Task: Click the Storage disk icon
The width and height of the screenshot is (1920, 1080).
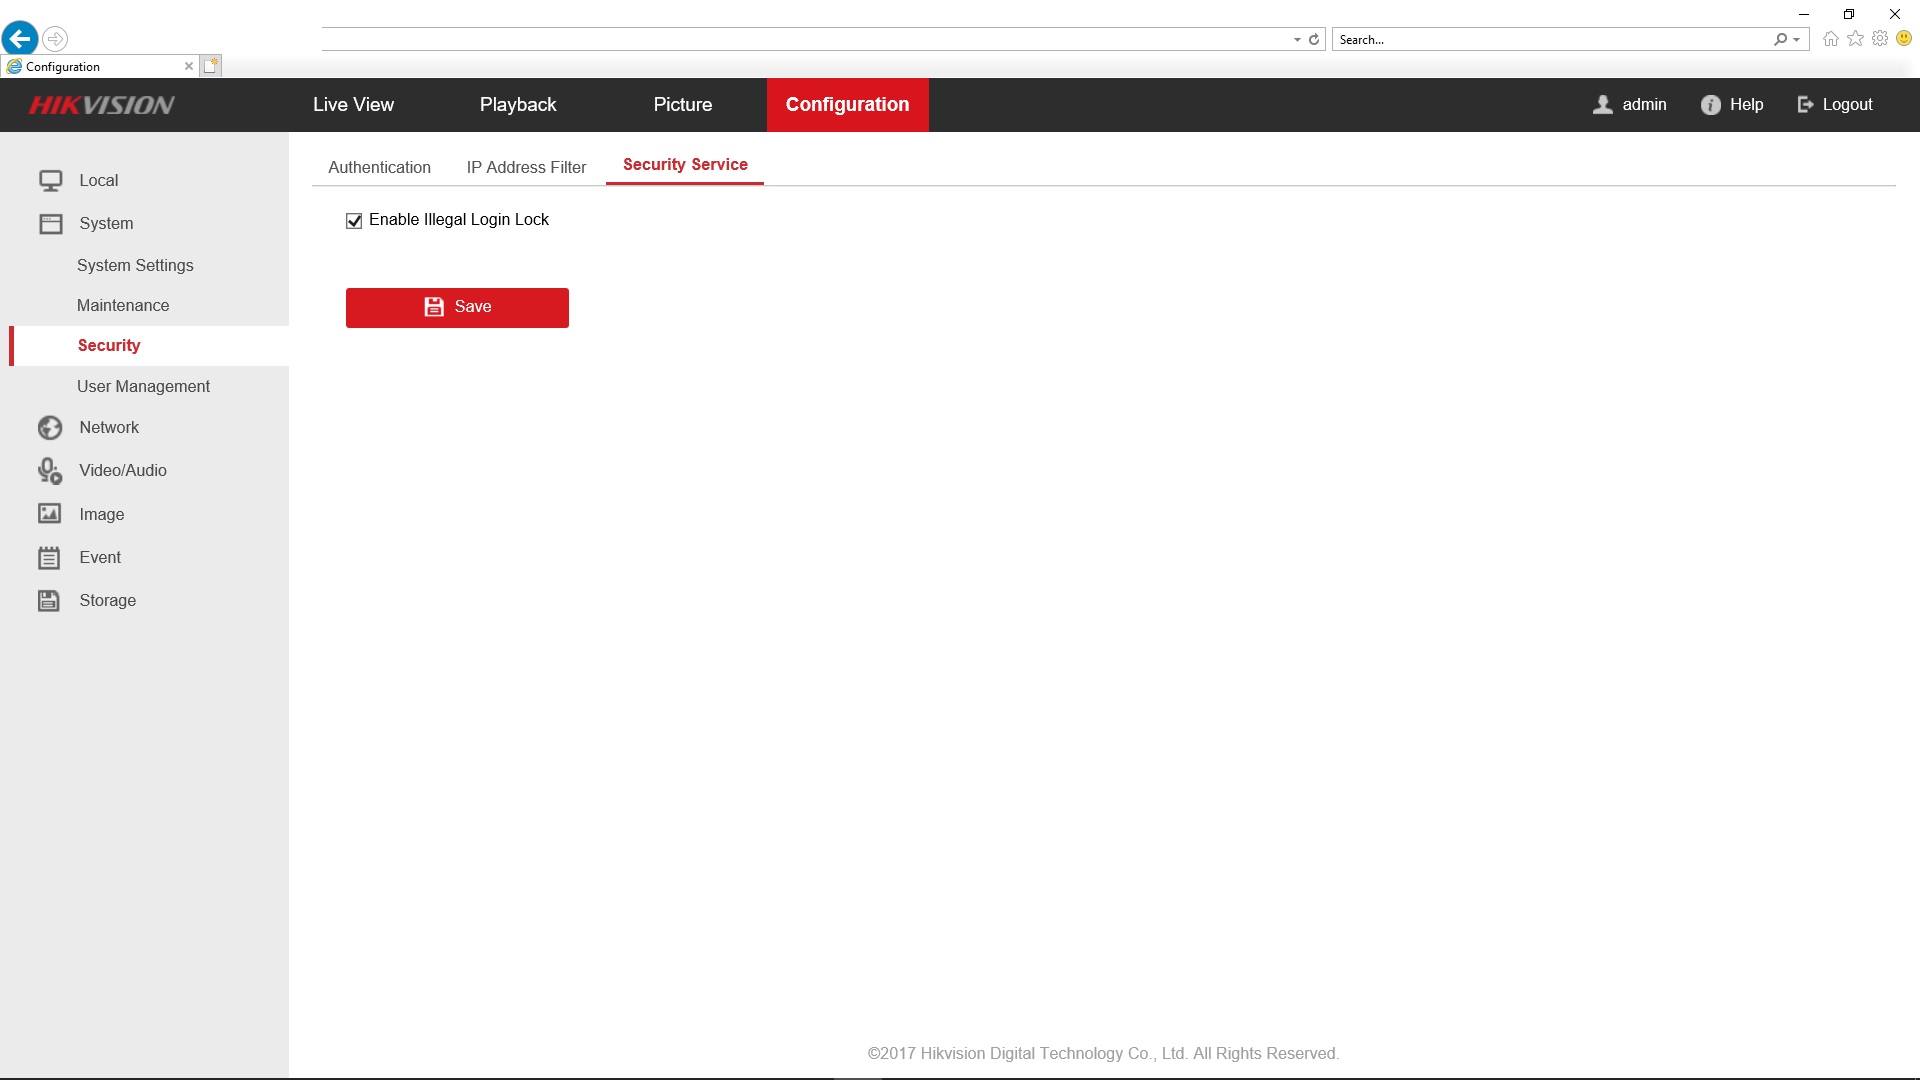Action: [x=49, y=601]
